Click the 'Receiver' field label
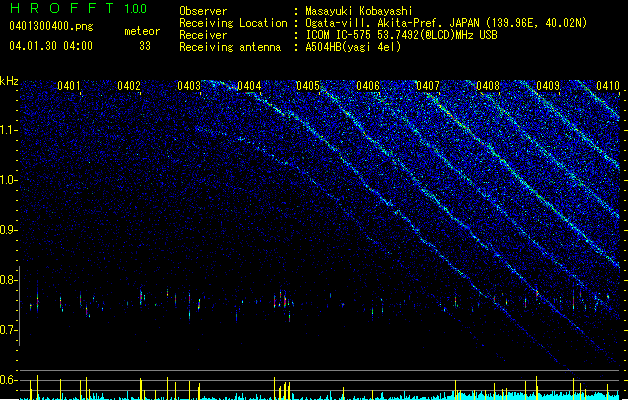 click(203, 35)
